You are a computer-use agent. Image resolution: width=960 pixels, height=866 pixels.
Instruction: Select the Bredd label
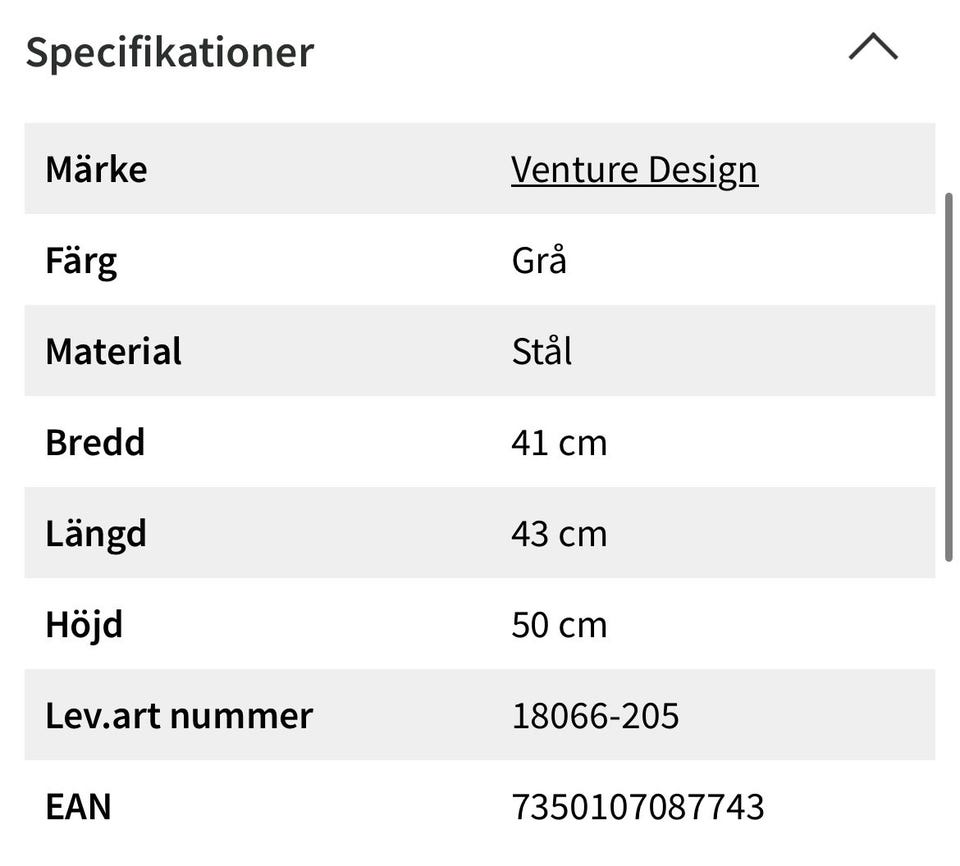pyautogui.click(x=95, y=443)
